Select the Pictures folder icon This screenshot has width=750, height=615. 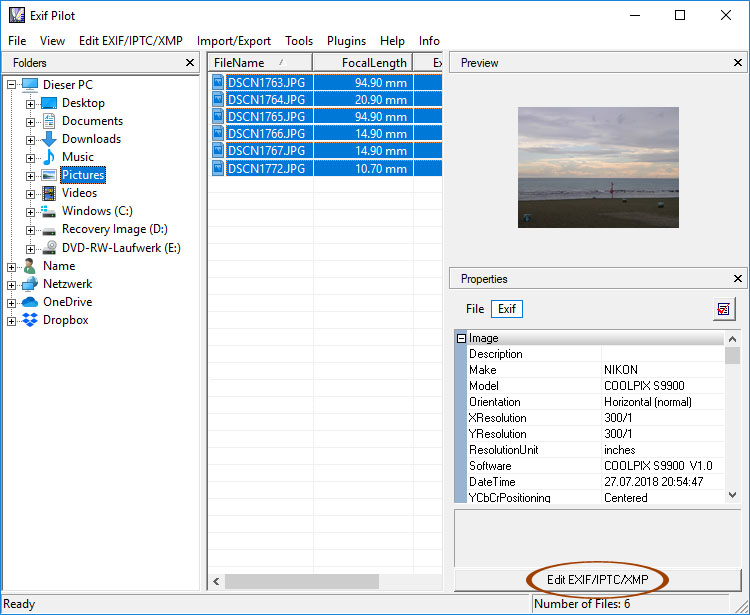coord(49,175)
